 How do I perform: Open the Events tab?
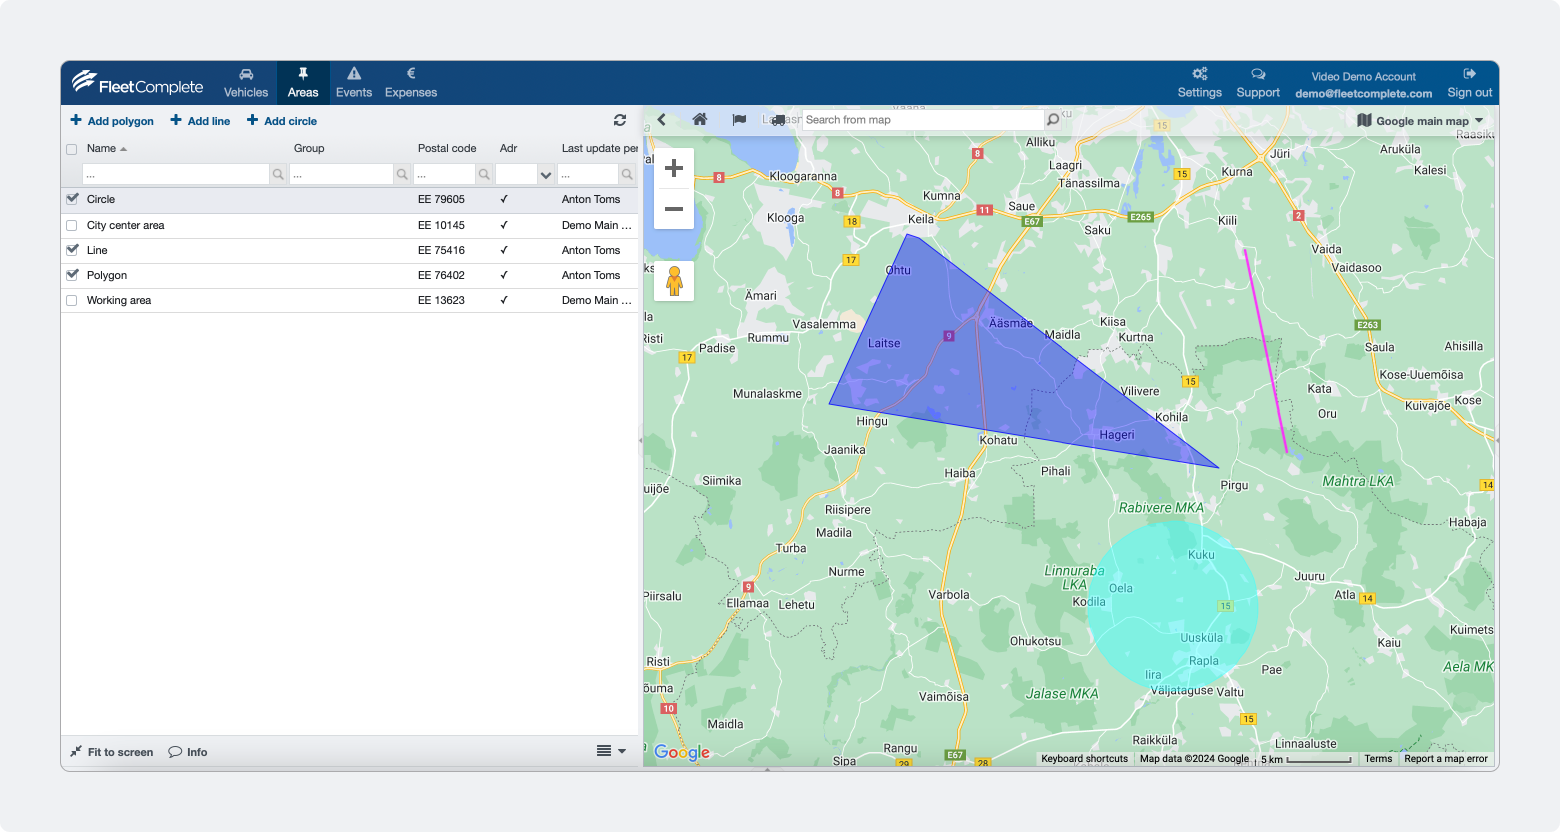coord(354,83)
